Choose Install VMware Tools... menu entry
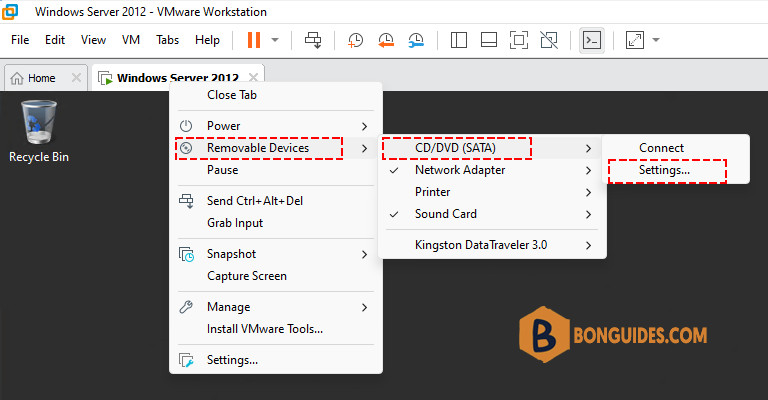768x400 pixels. pos(276,329)
